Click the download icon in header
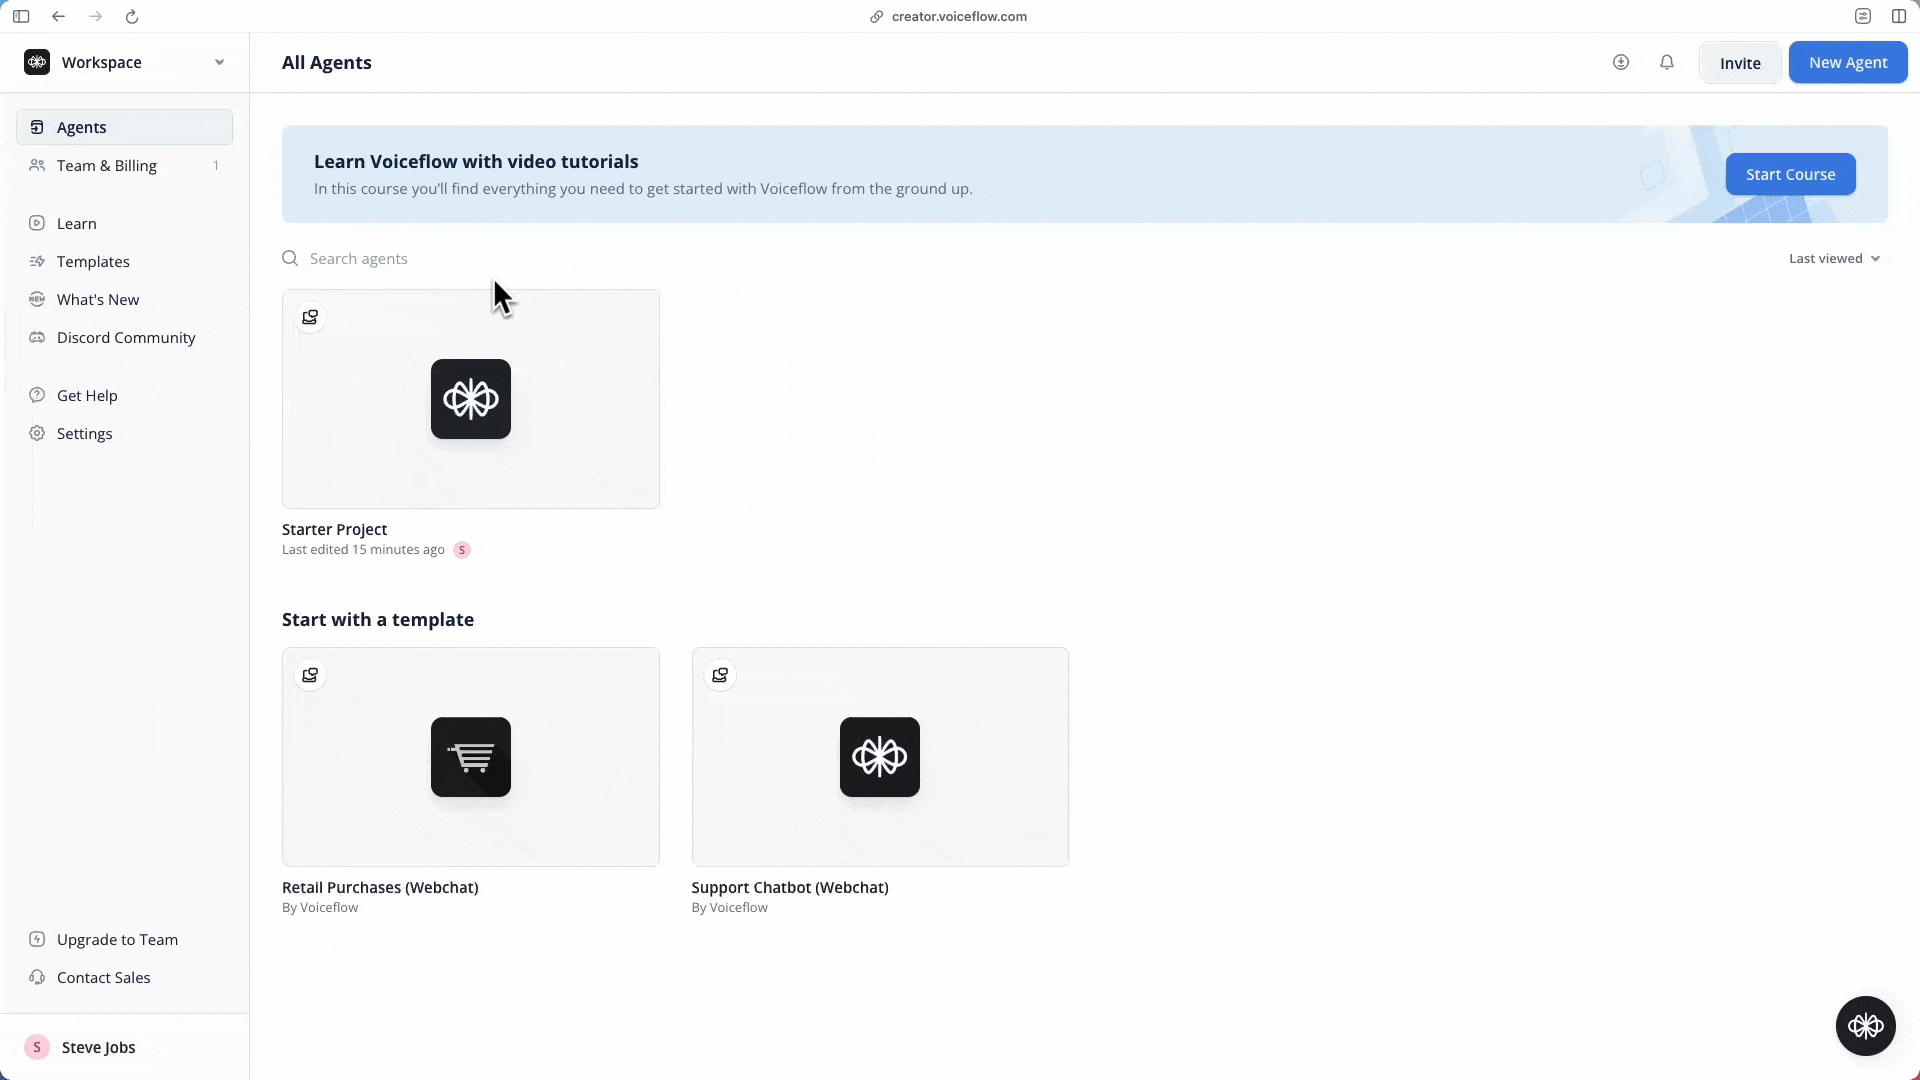 point(1621,62)
